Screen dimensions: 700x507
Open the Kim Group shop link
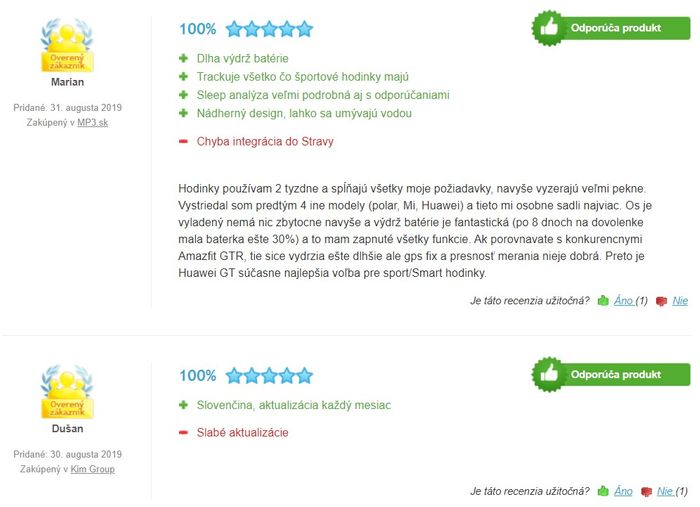pyautogui.click(x=92, y=469)
